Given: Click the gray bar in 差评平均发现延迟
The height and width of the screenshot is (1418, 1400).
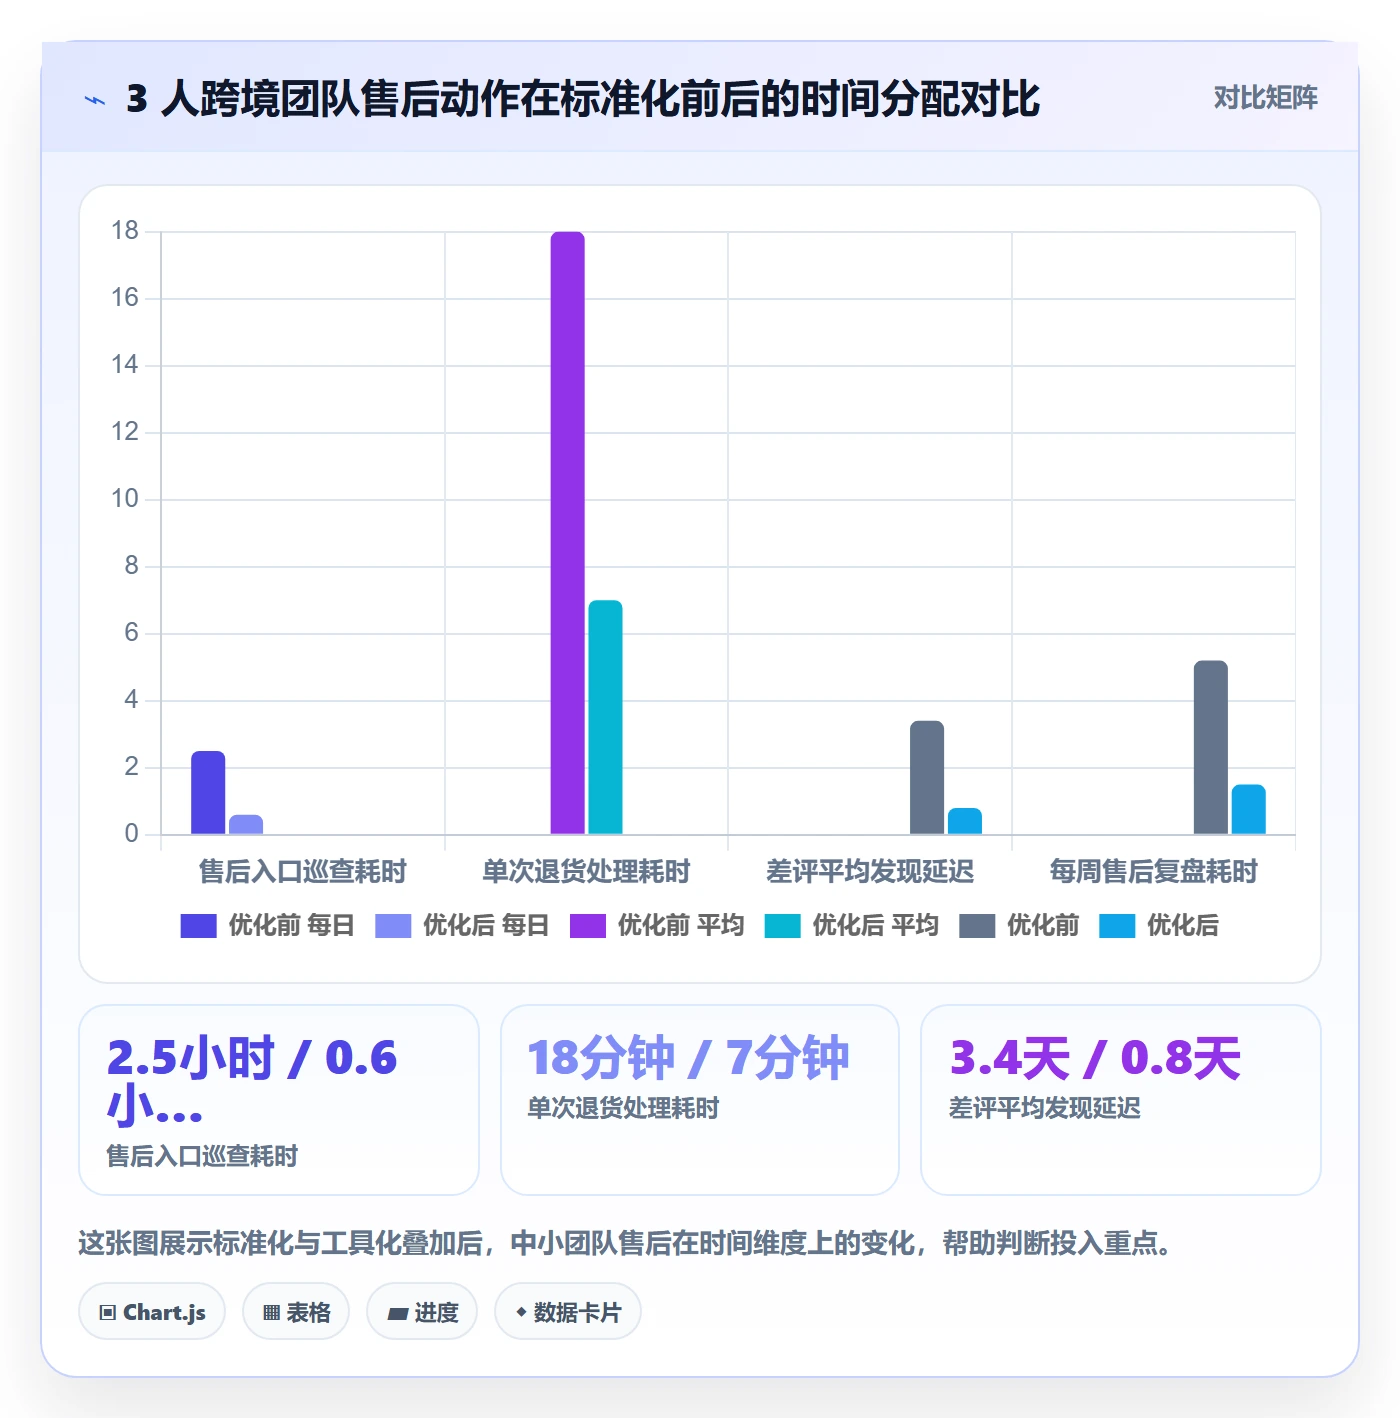Looking at the screenshot, I should click(927, 777).
